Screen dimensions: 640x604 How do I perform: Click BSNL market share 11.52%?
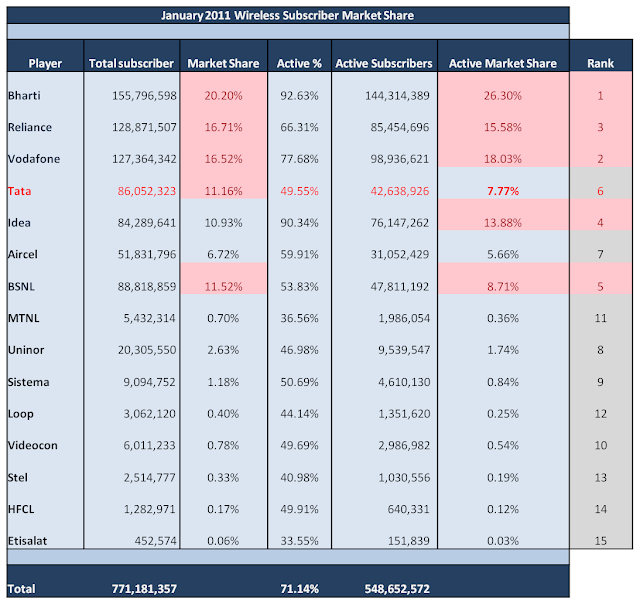coord(223,286)
